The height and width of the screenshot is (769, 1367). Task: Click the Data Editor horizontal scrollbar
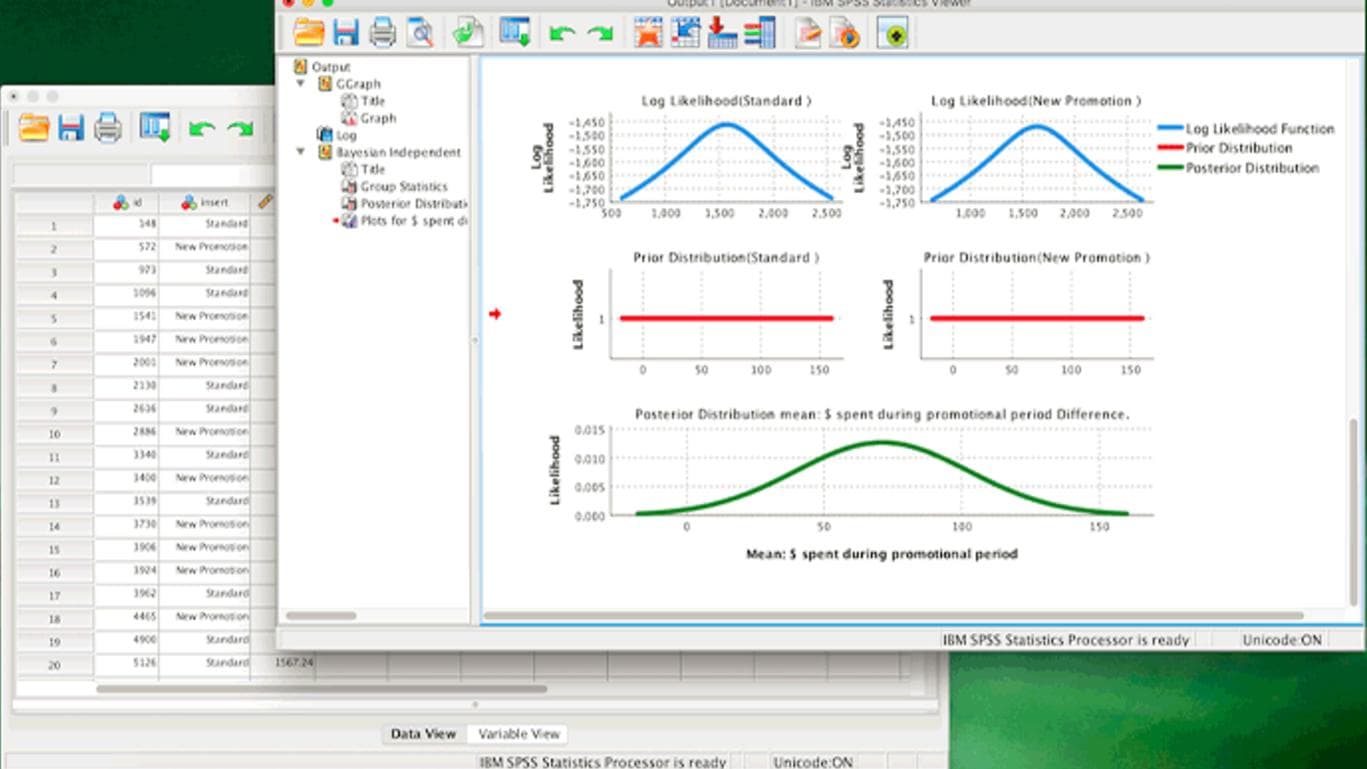pyautogui.click(x=321, y=689)
